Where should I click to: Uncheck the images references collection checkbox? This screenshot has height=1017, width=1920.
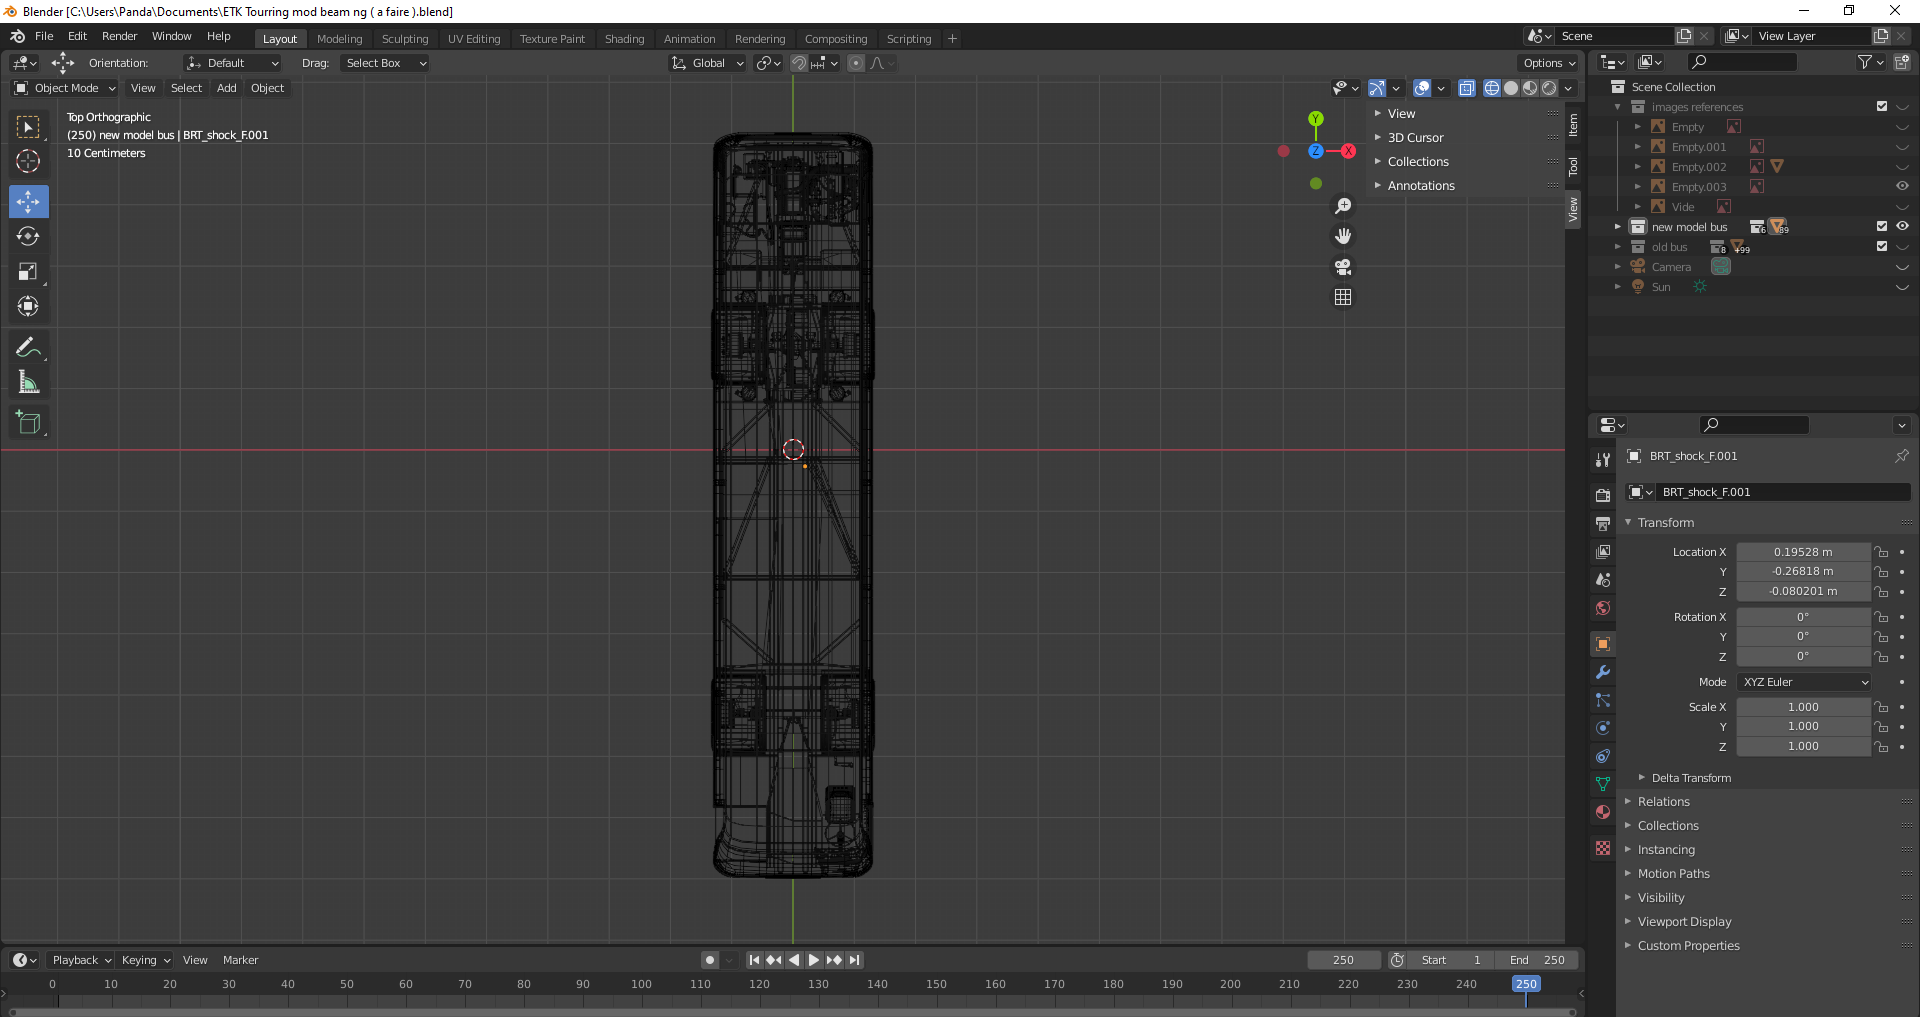(1882, 107)
